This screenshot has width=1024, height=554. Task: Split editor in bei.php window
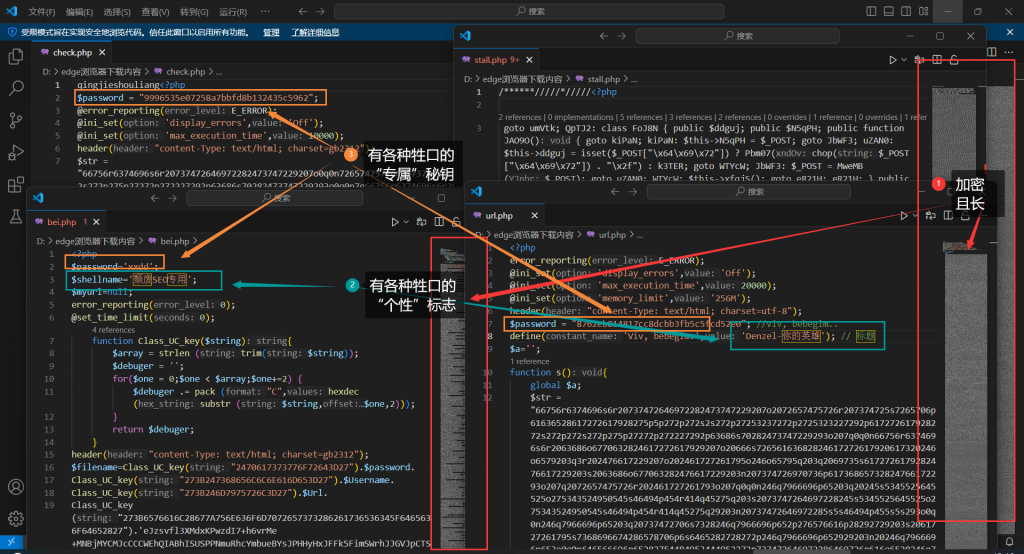coord(439,222)
